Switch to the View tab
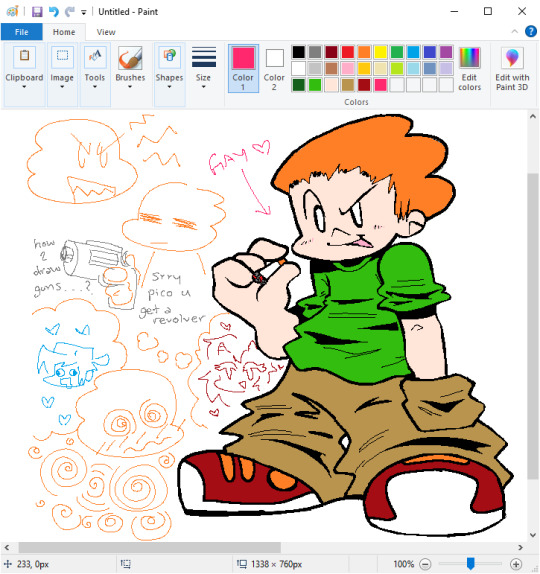 click(x=106, y=32)
